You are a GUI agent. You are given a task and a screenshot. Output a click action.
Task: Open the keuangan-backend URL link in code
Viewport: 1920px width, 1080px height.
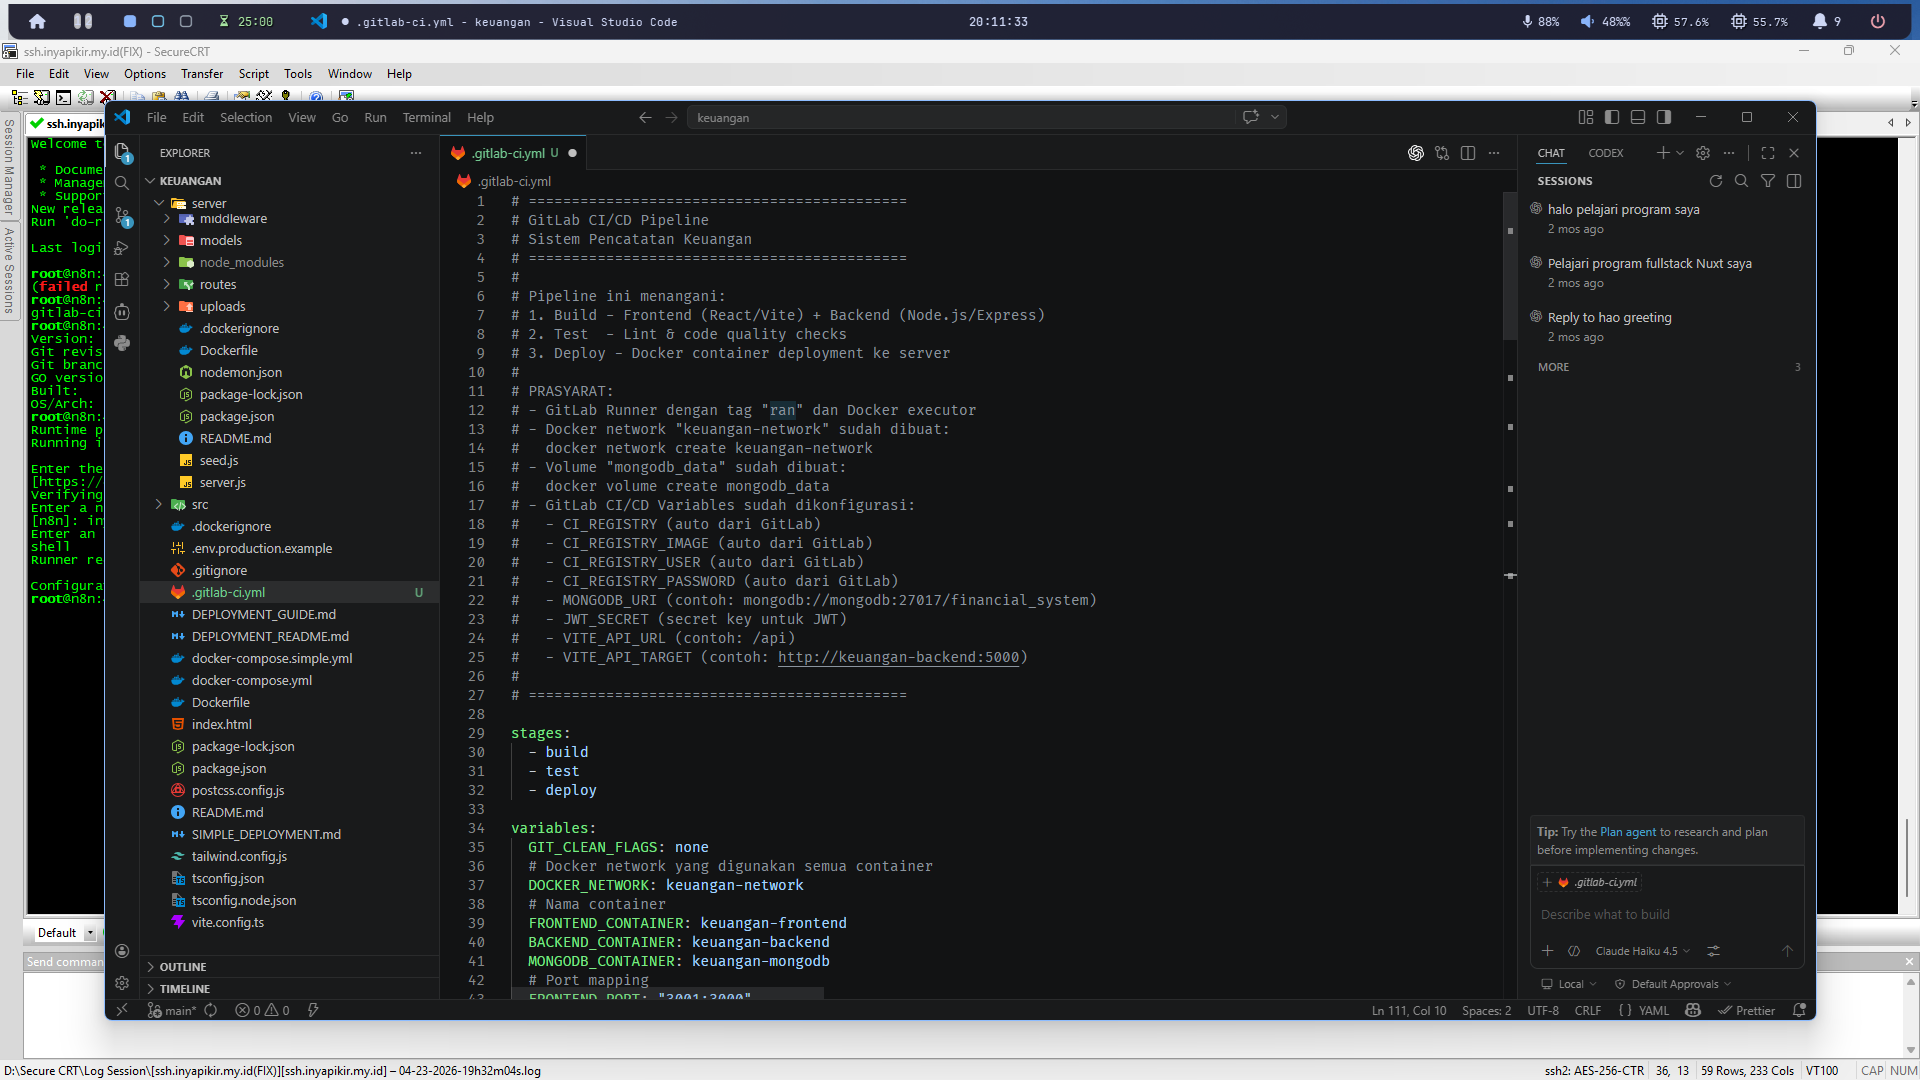point(898,657)
